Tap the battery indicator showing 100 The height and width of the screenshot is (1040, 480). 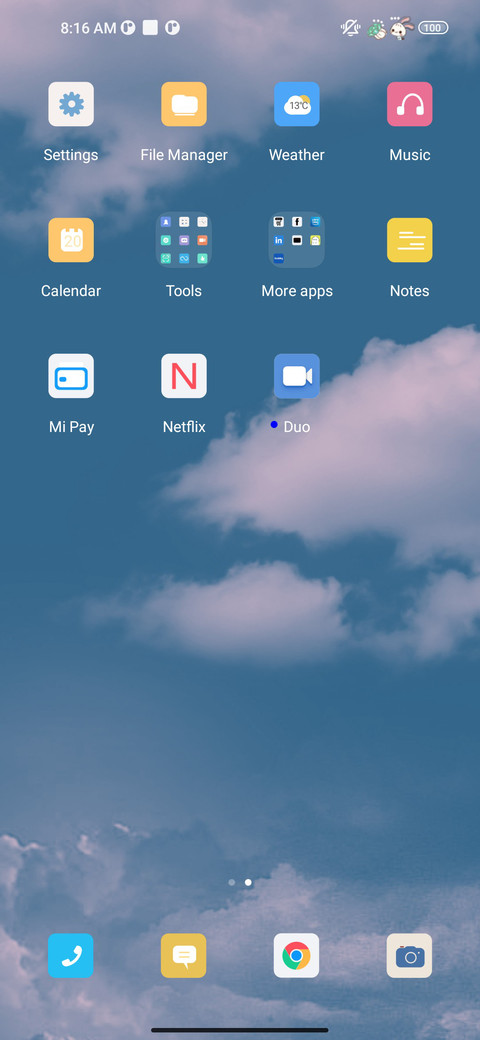(x=433, y=28)
